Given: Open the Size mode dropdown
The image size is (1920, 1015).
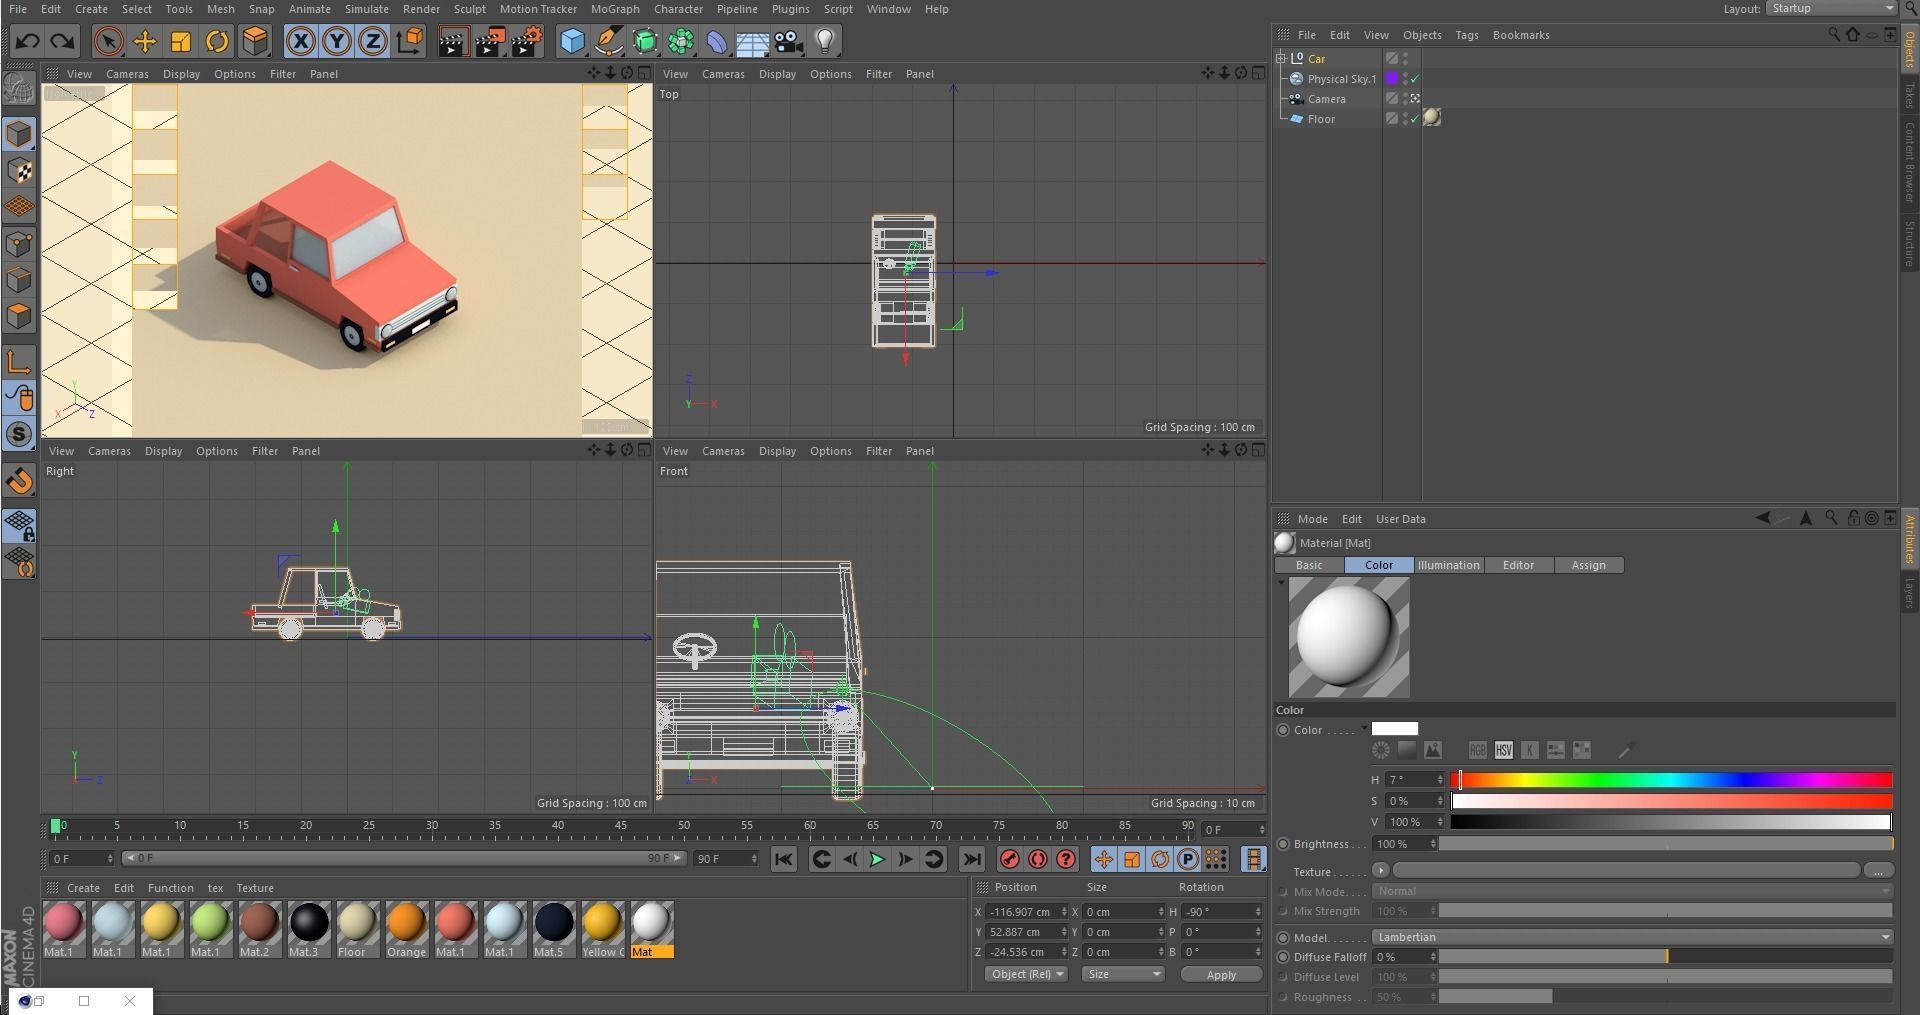Looking at the screenshot, I should coord(1123,975).
